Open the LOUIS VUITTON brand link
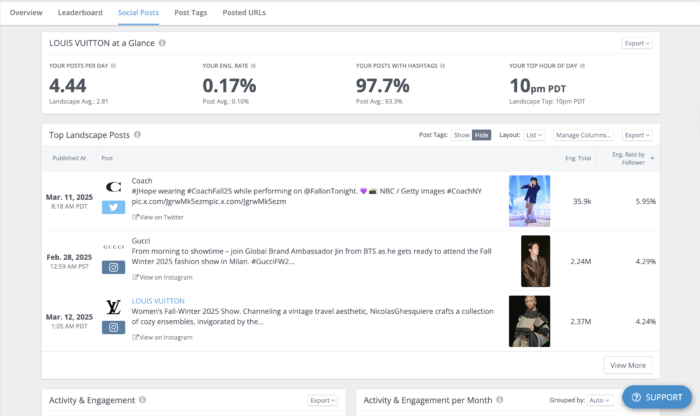The width and height of the screenshot is (700, 416). pos(158,301)
